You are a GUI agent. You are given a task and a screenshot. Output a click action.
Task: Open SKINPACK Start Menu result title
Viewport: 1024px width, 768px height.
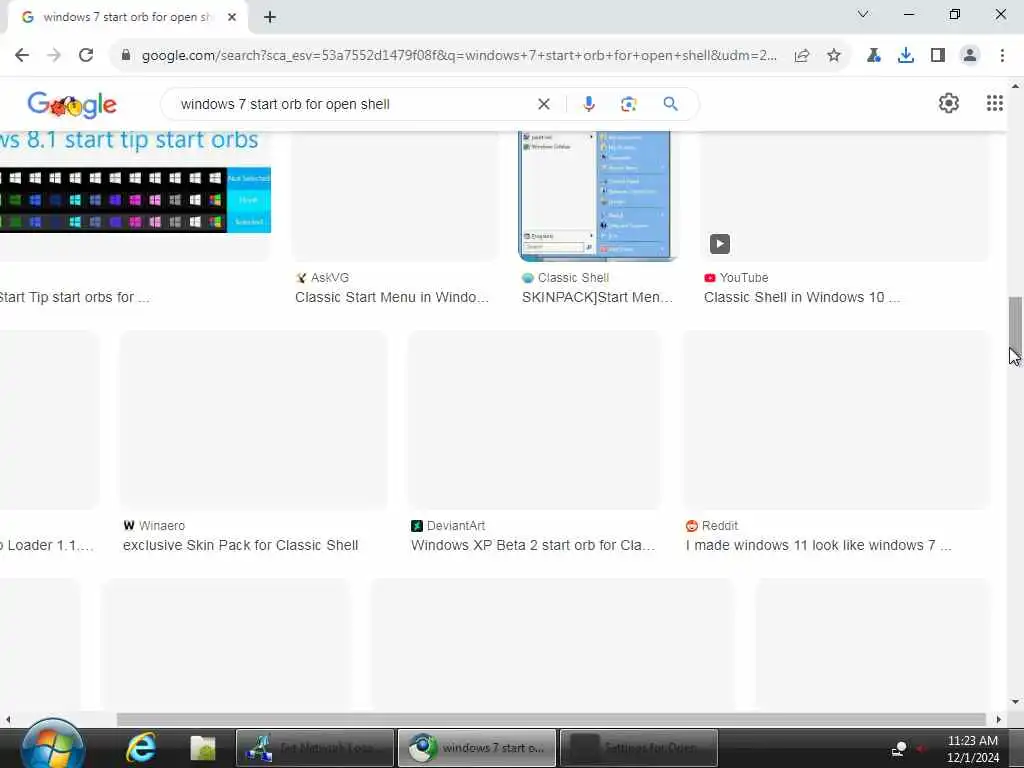click(x=597, y=297)
